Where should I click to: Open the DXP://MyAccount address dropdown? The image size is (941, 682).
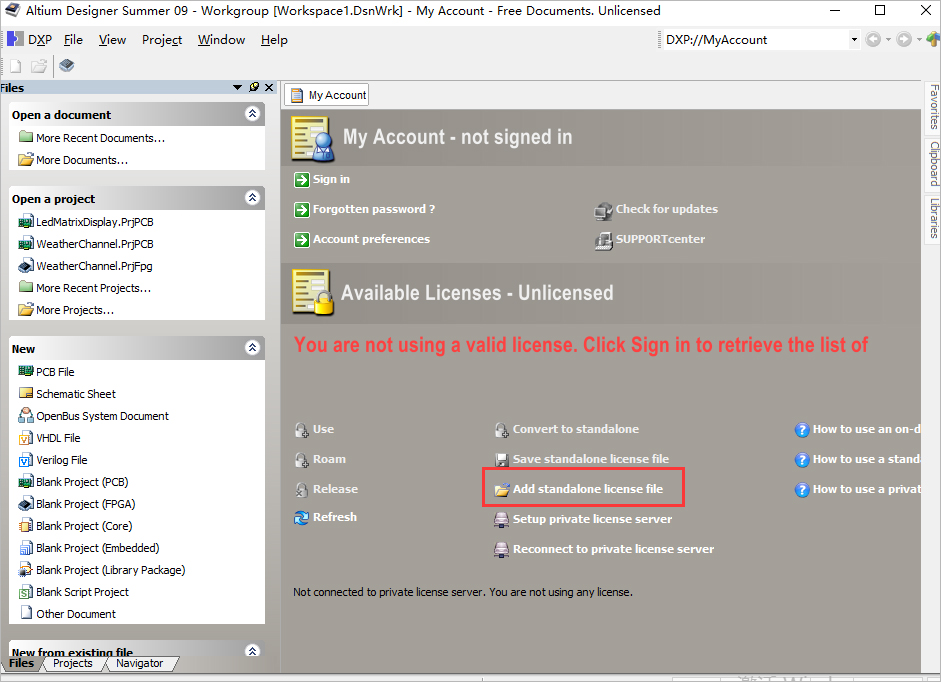[854, 40]
